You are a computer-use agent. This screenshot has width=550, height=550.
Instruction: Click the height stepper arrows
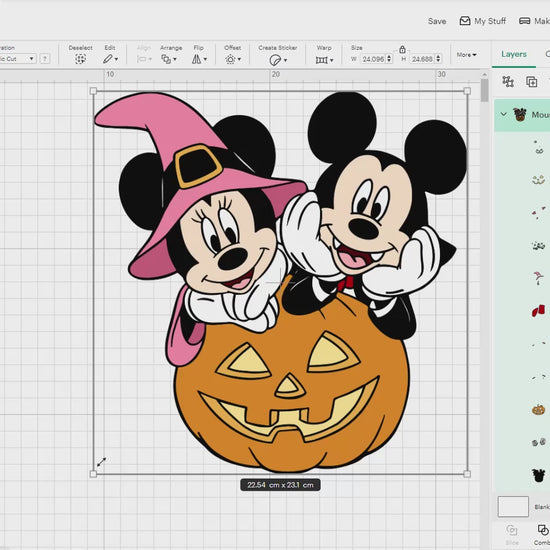[438, 59]
